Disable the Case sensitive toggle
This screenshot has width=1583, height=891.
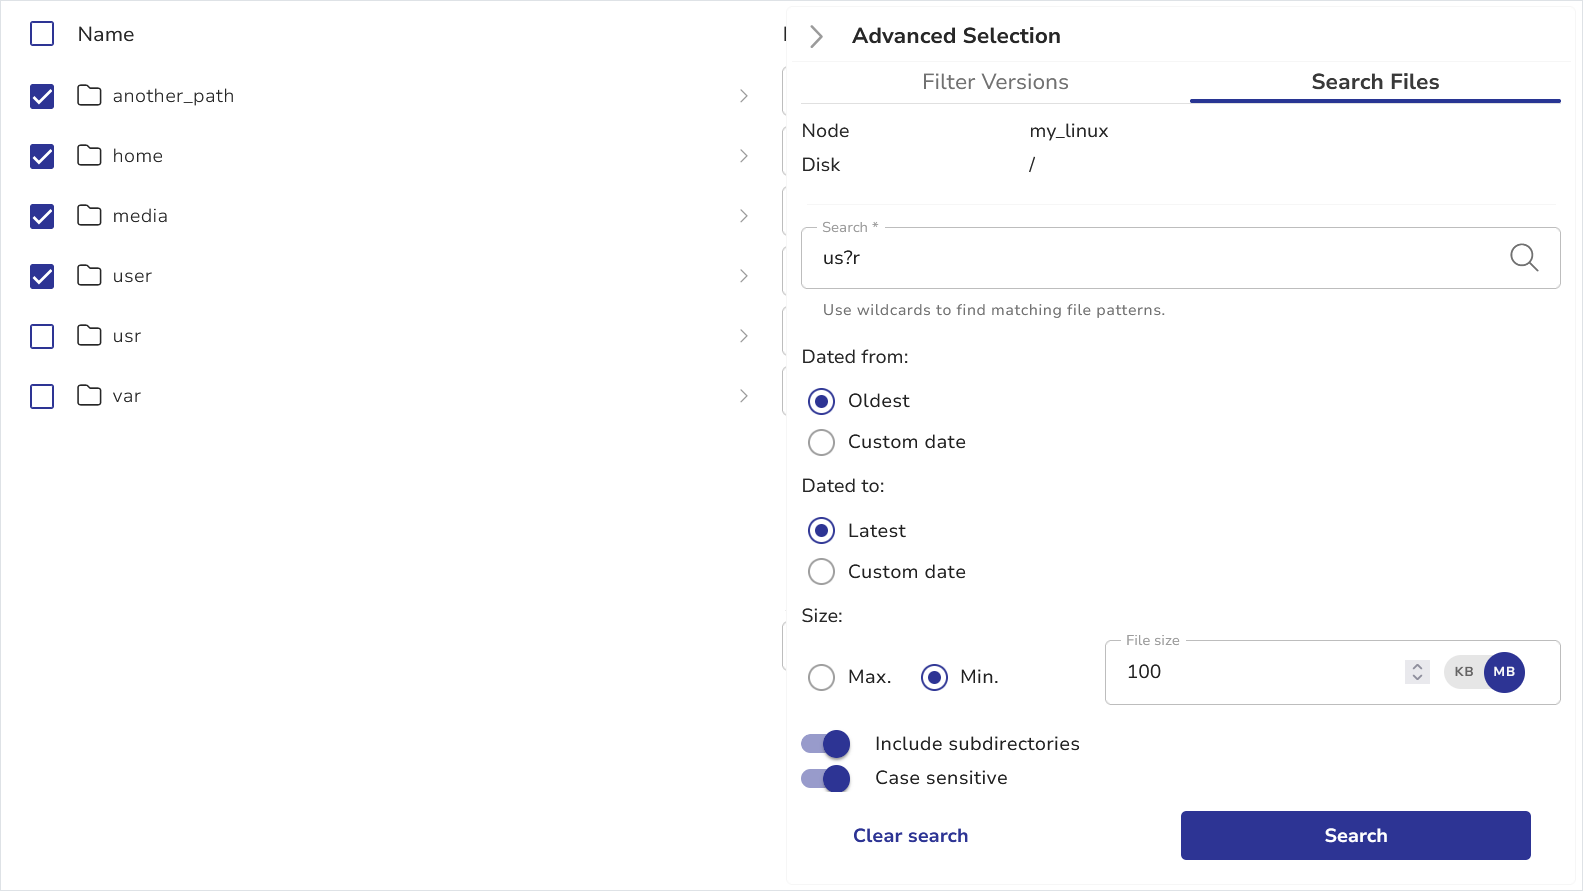click(826, 778)
